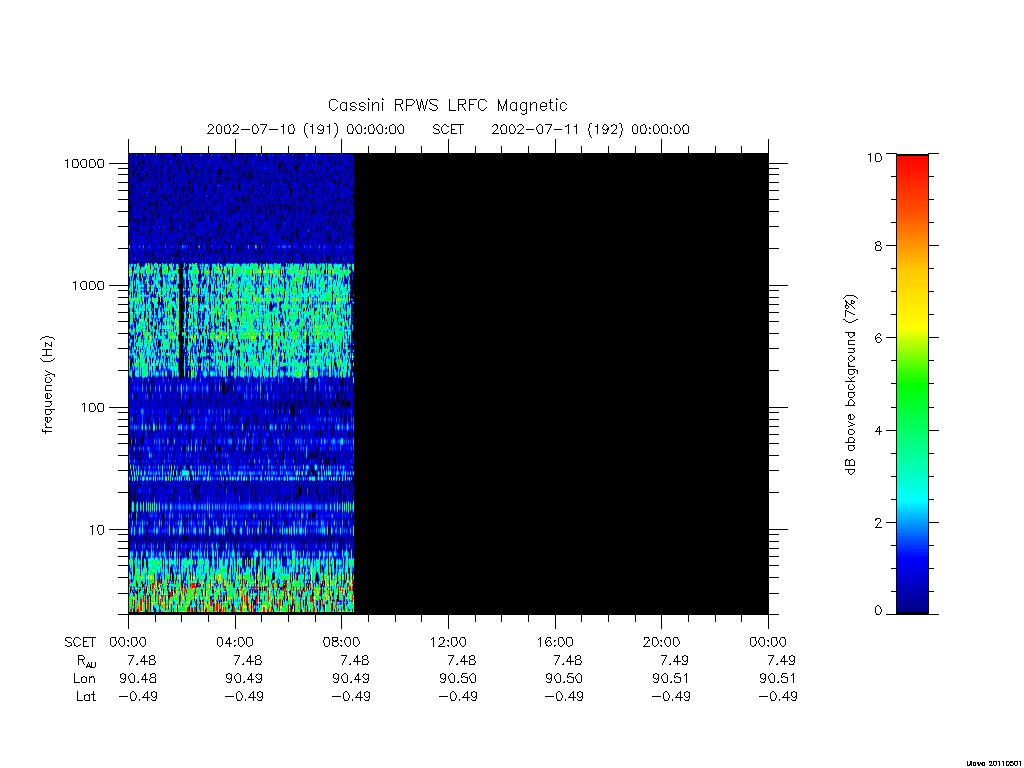Click the '08:00' time axis label
This screenshot has width=1024, height=768.
342,642
